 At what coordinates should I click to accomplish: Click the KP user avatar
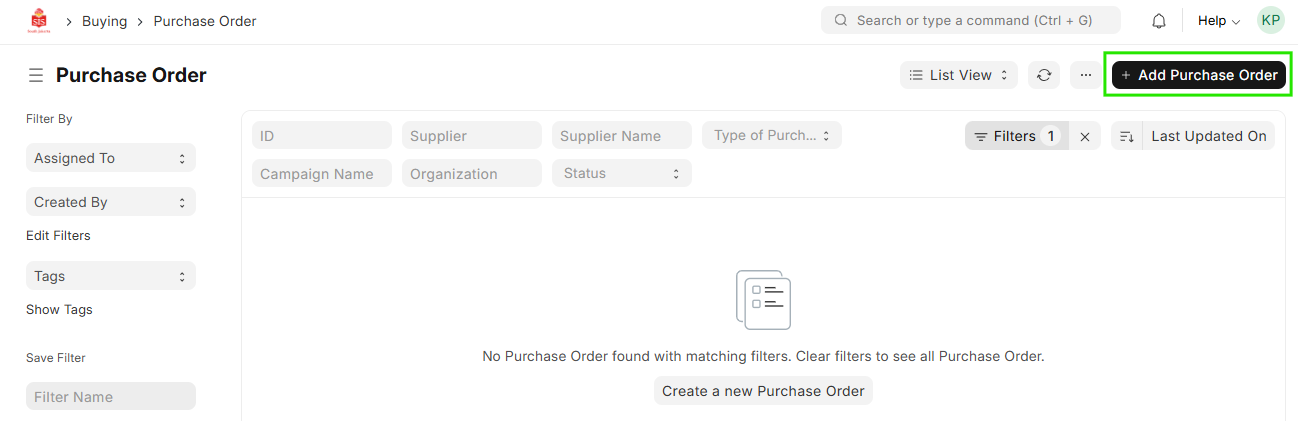pyautogui.click(x=1270, y=21)
